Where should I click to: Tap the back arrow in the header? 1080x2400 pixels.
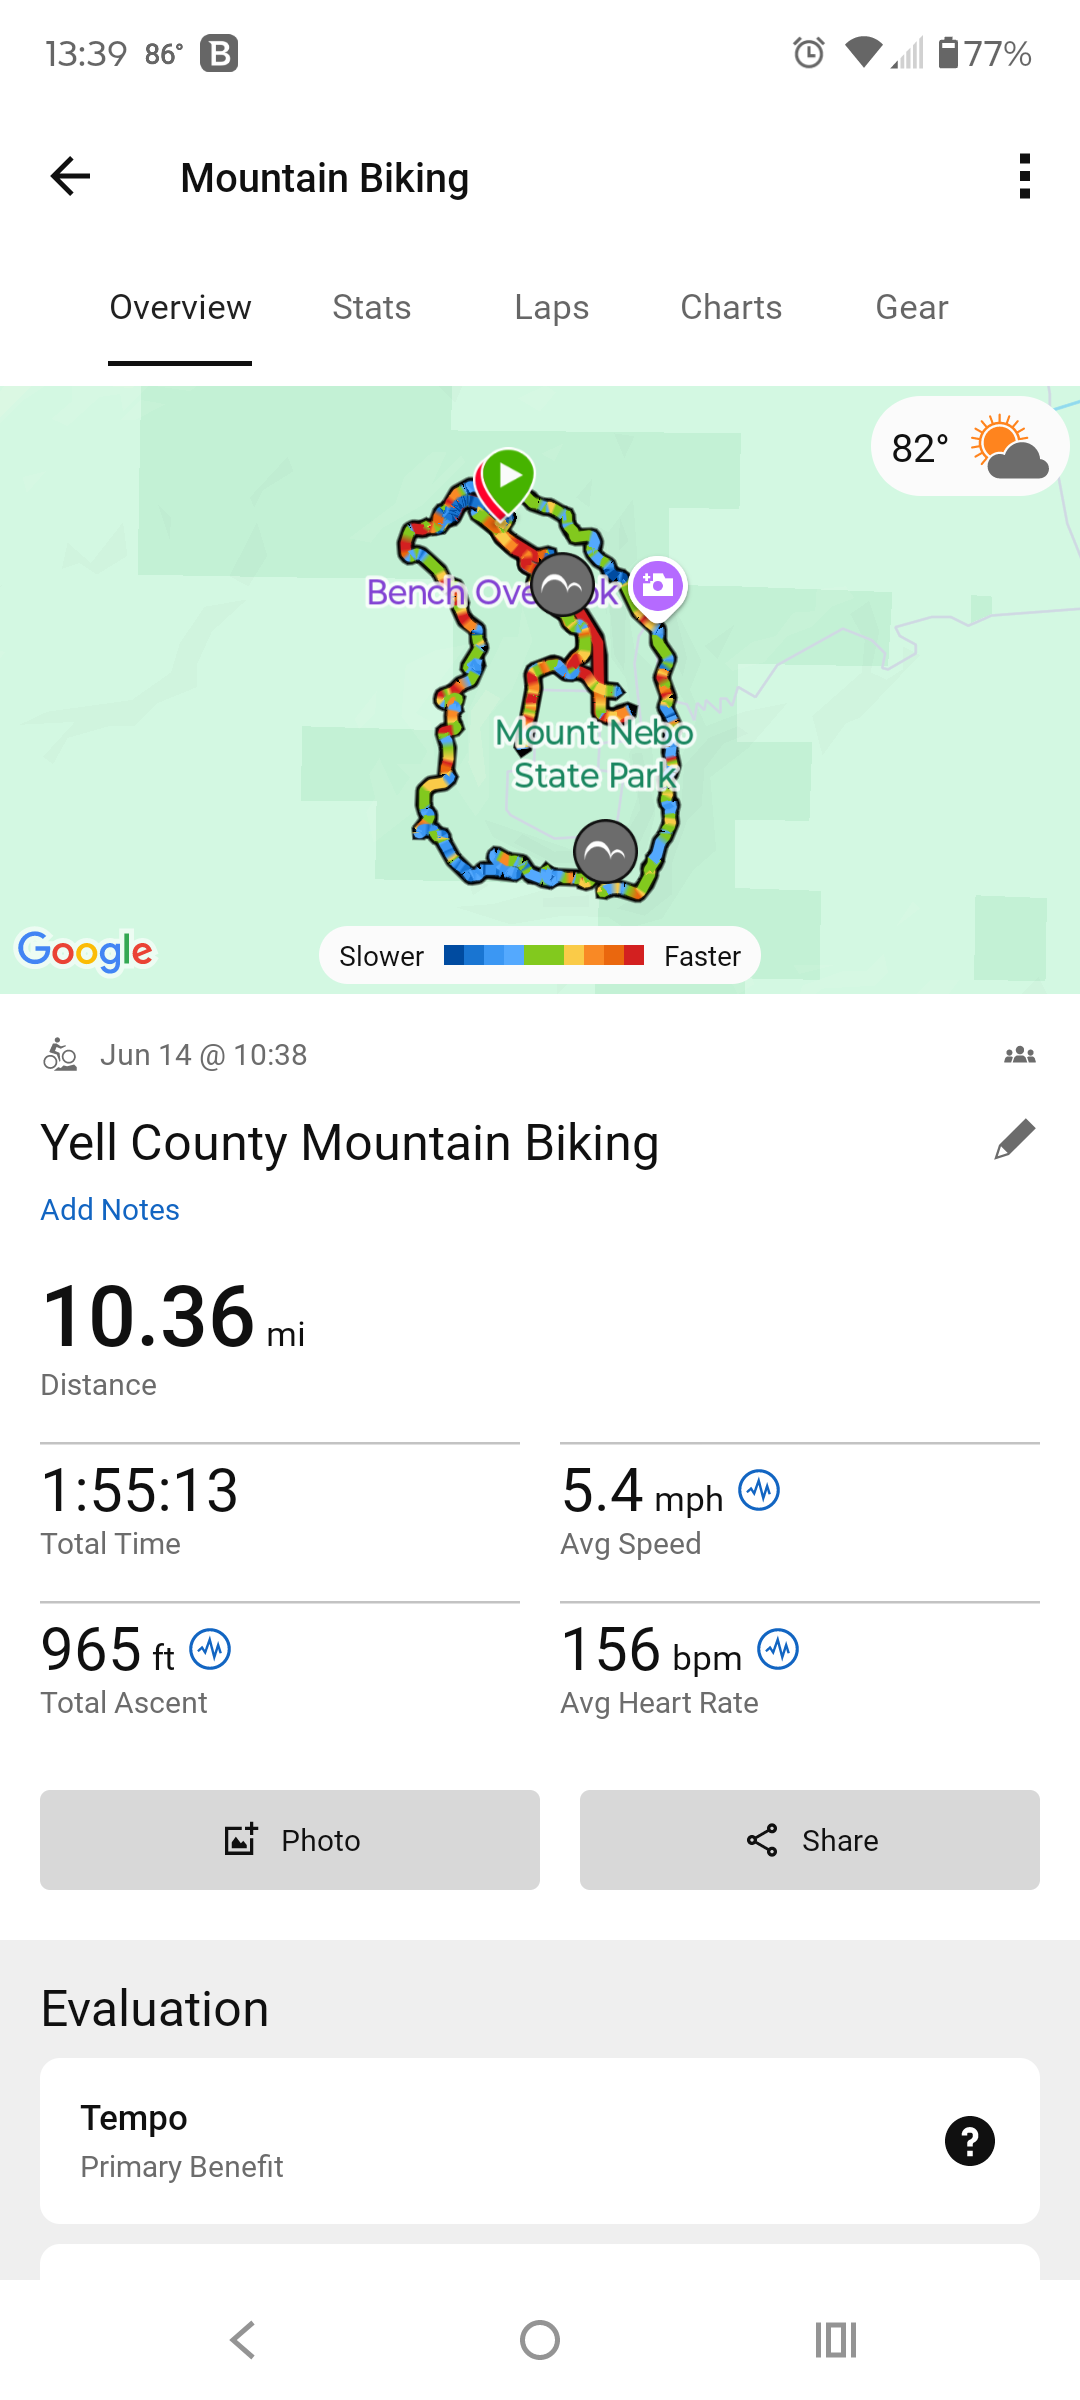70,177
